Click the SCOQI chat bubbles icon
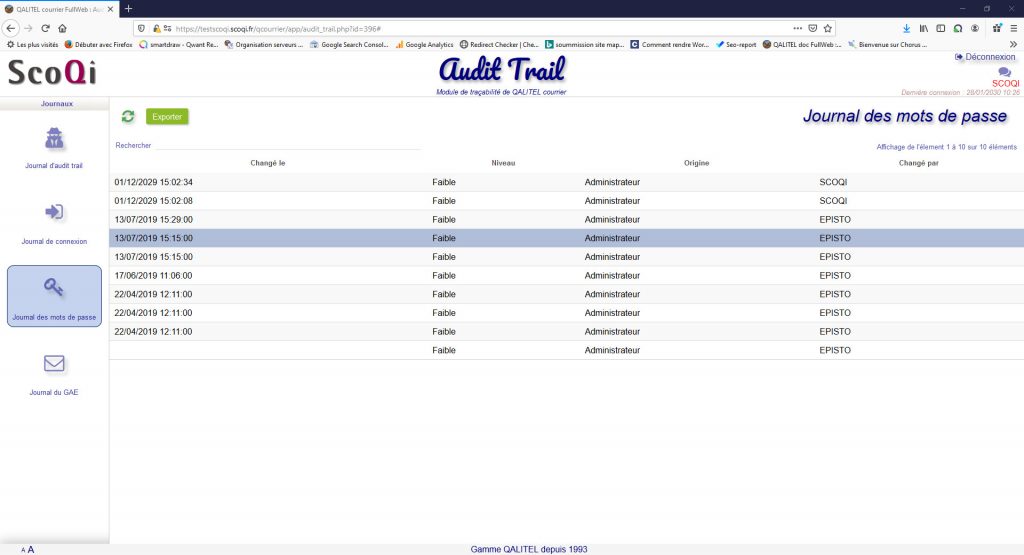This screenshot has height=555, width=1024. point(1004,72)
